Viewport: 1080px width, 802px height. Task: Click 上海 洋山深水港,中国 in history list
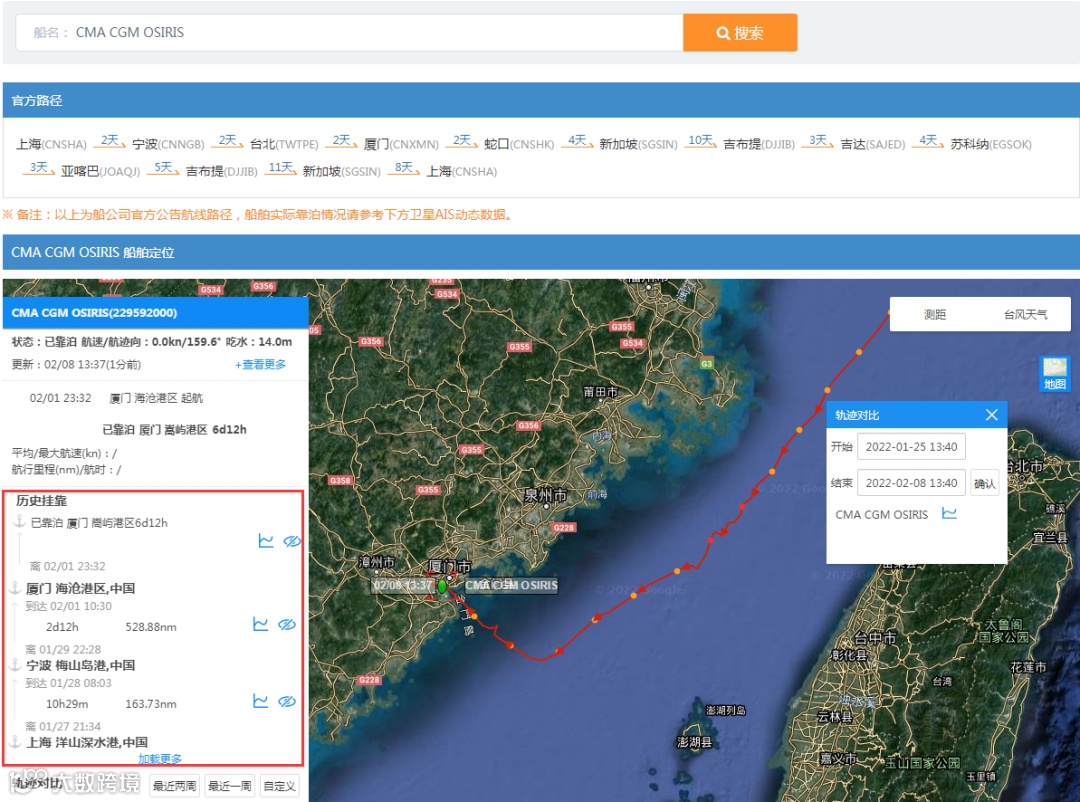pos(87,742)
